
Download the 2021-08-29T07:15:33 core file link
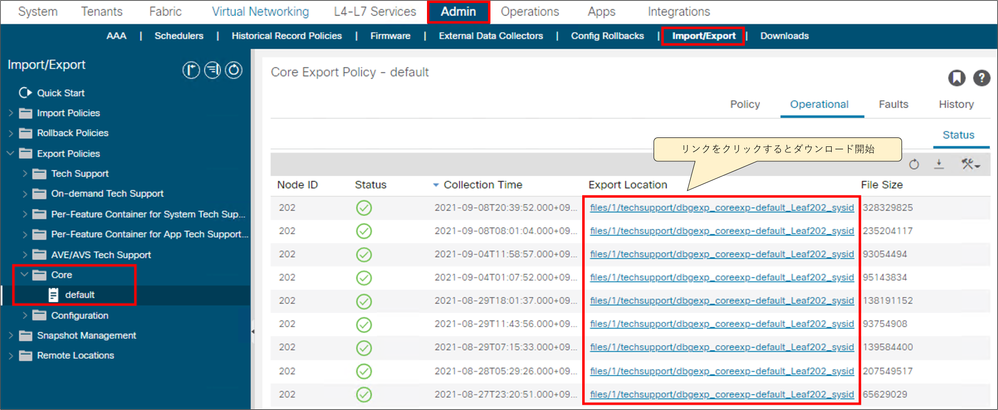click(722, 348)
